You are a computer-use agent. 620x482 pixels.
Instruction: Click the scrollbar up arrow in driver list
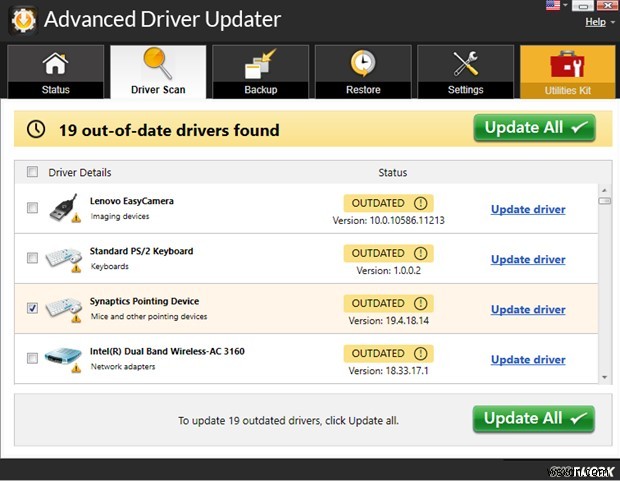coord(604,190)
